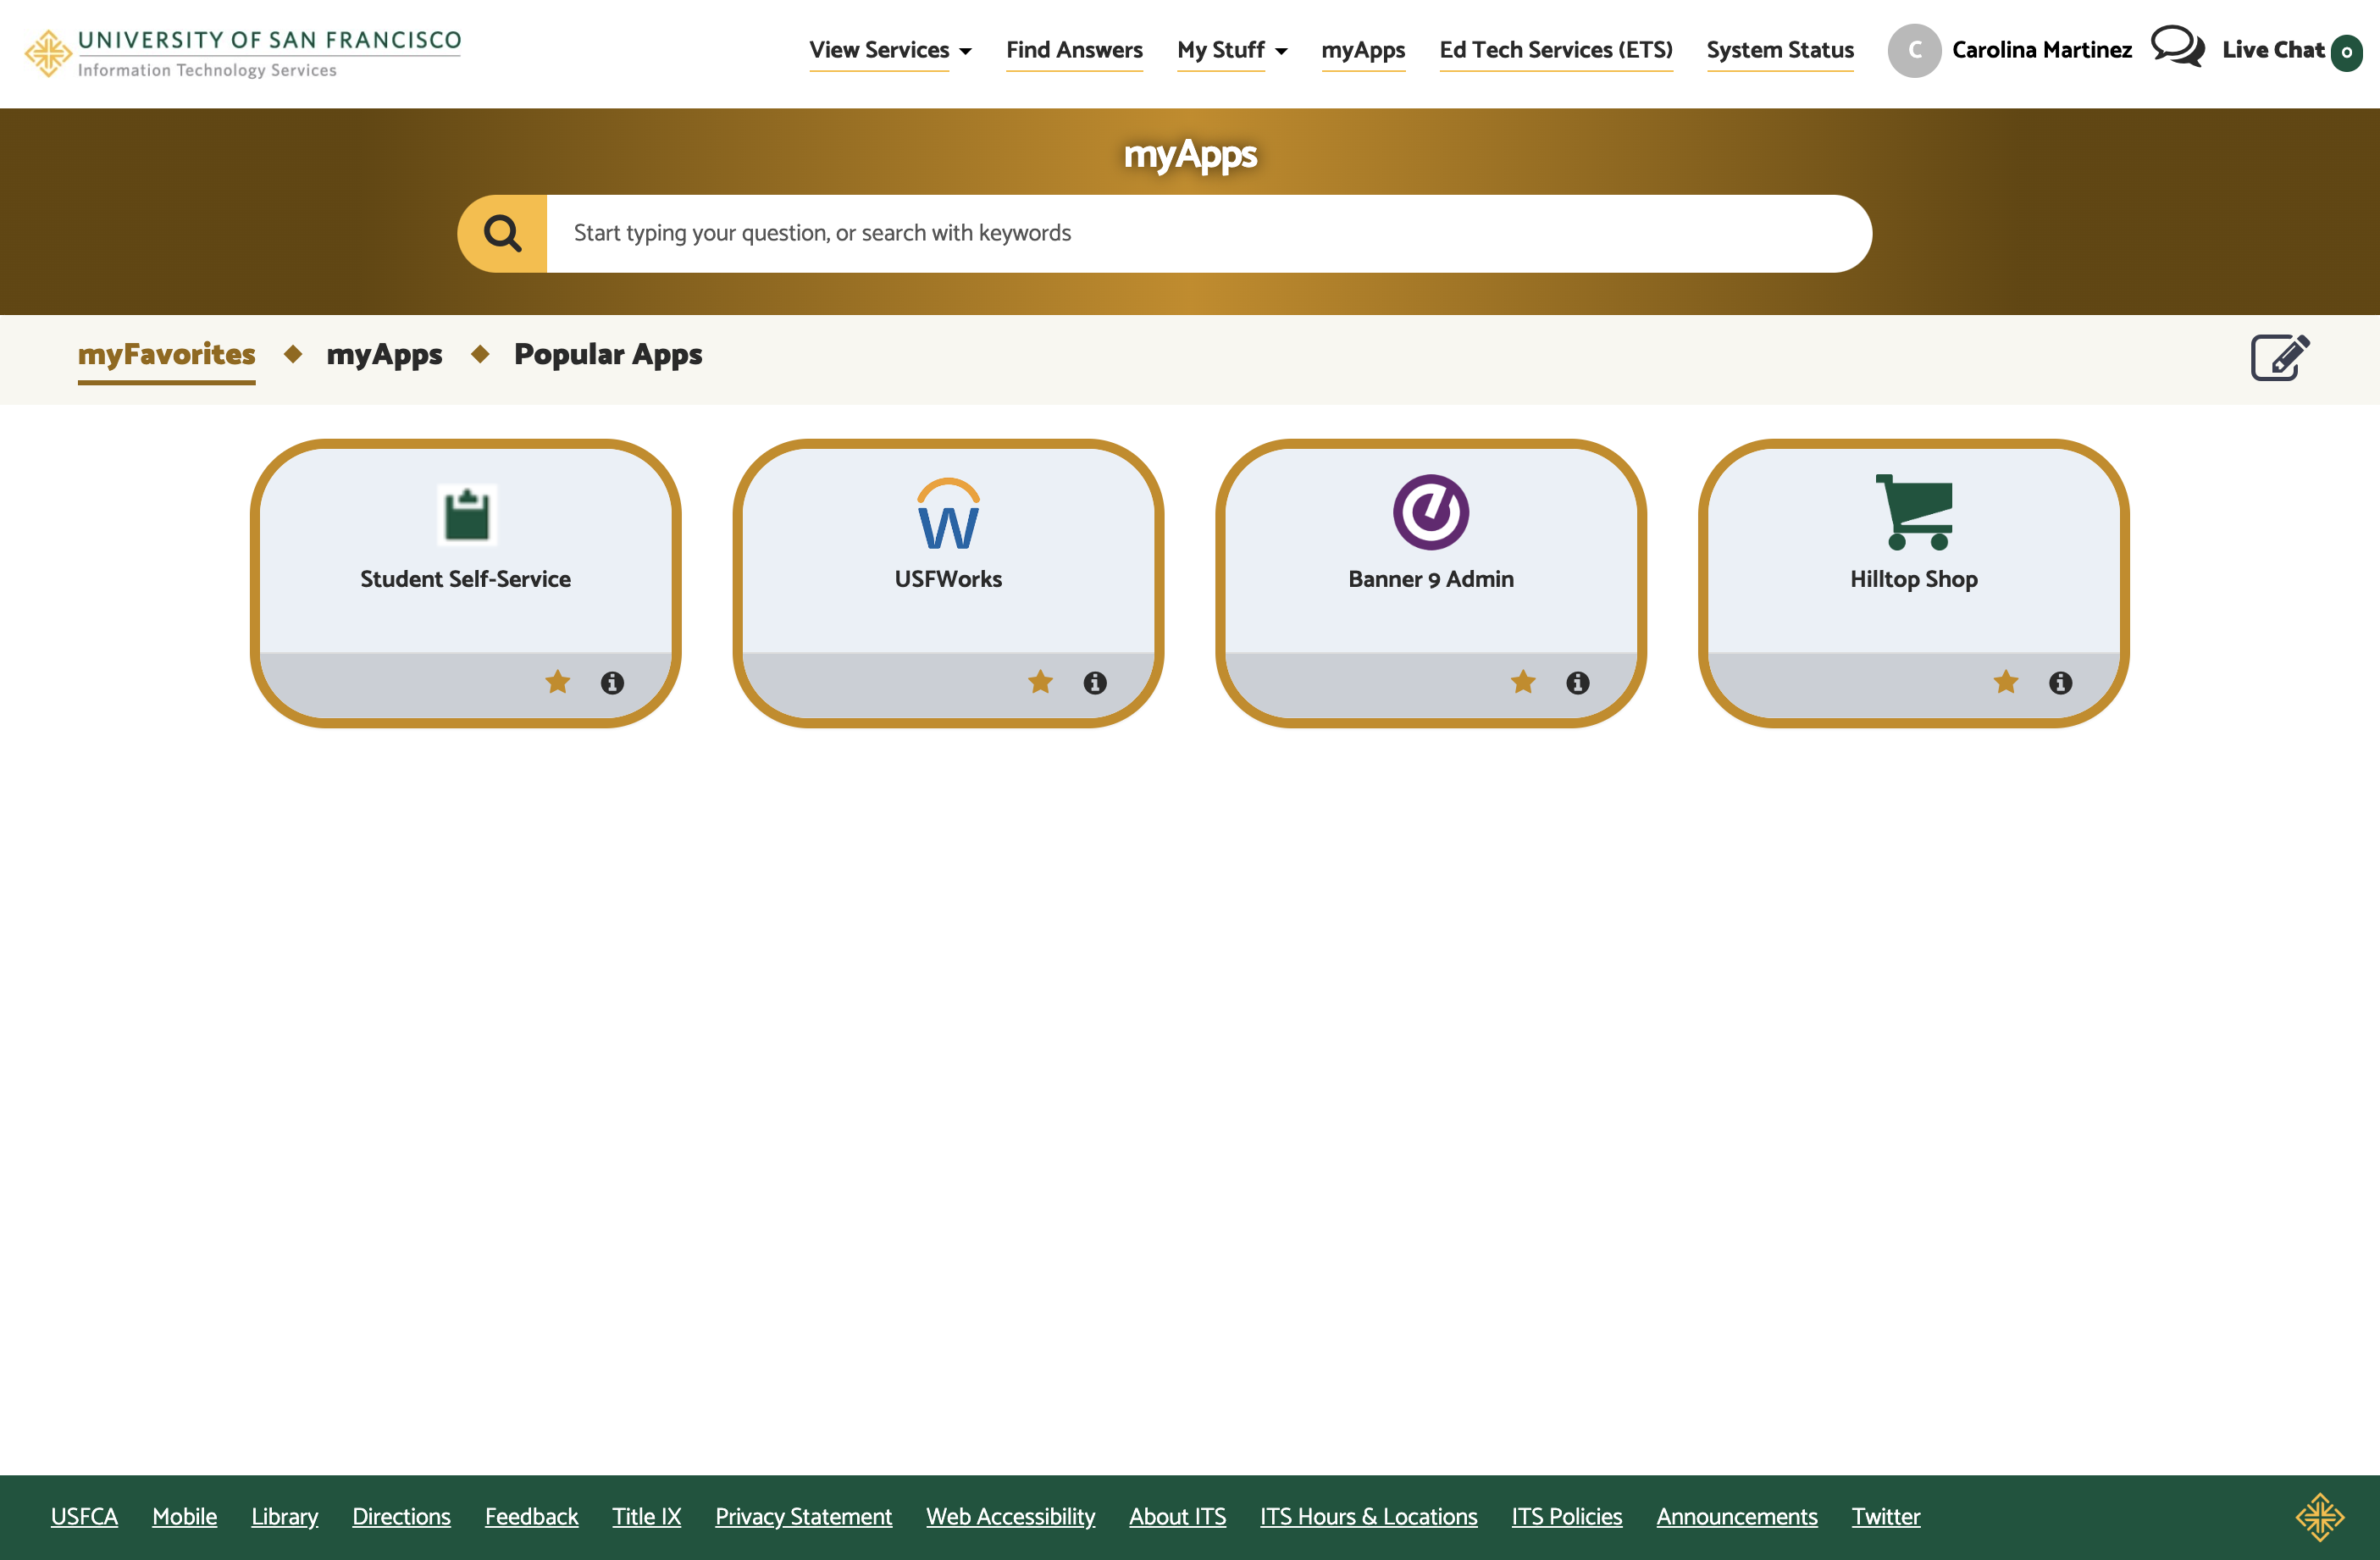Viewport: 2380px width, 1560px height.
Task: Open the USFWorks Workday logo icon
Action: coord(948,513)
